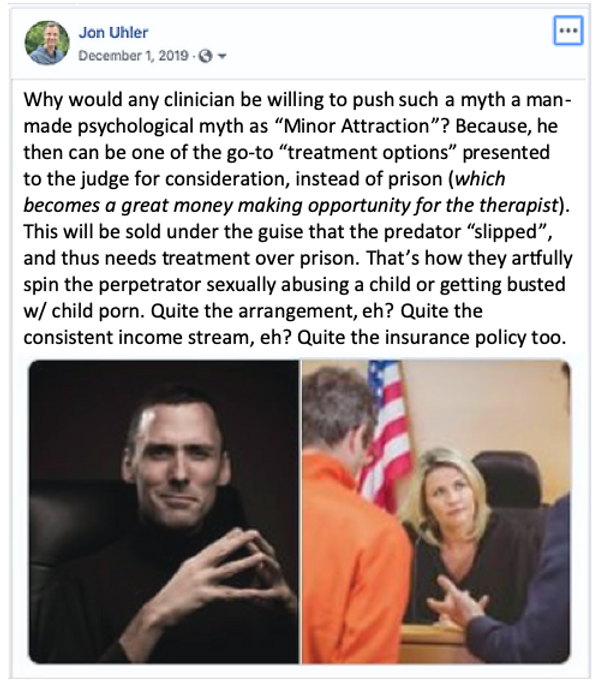Click the italicized money making opportunity sentence

pyautogui.click(x=296, y=191)
